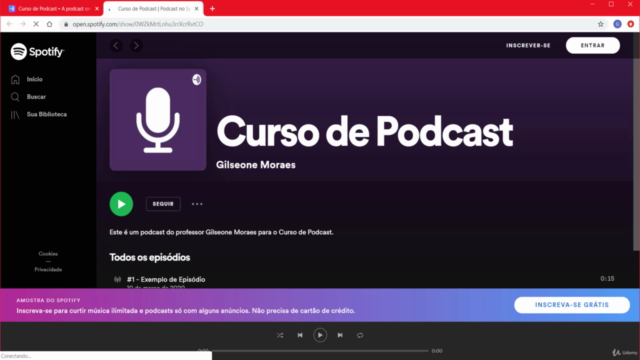Image resolution: width=640 pixels, height=360 pixels.
Task: Toggle repeat in the player bar
Action: pyautogui.click(x=360, y=335)
